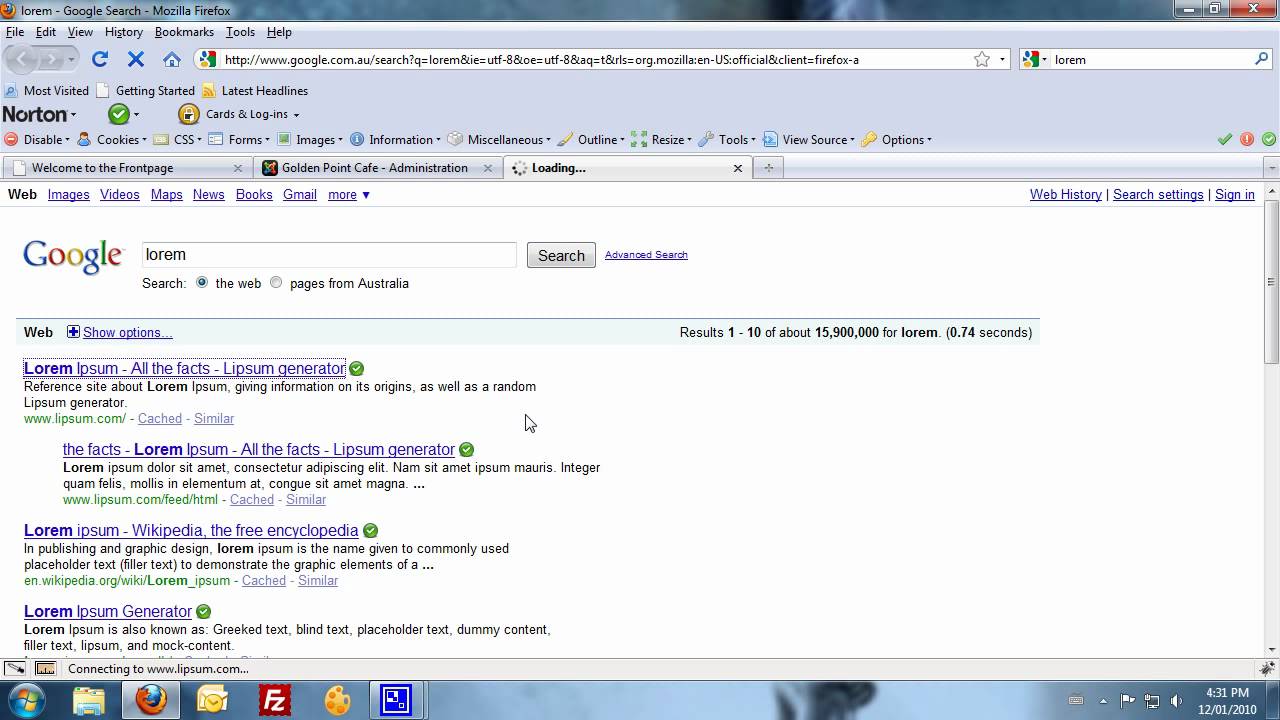
Task: Open the Information toolbar dropdown
Action: (x=395, y=140)
